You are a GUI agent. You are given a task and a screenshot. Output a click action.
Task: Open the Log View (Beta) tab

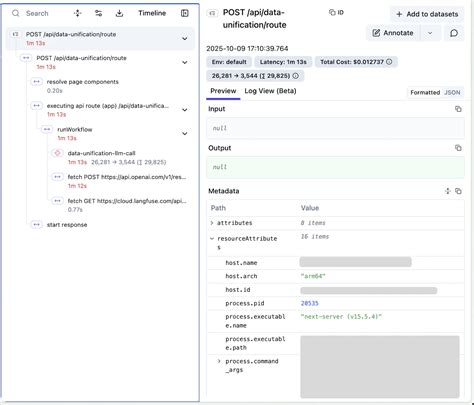[x=270, y=91]
